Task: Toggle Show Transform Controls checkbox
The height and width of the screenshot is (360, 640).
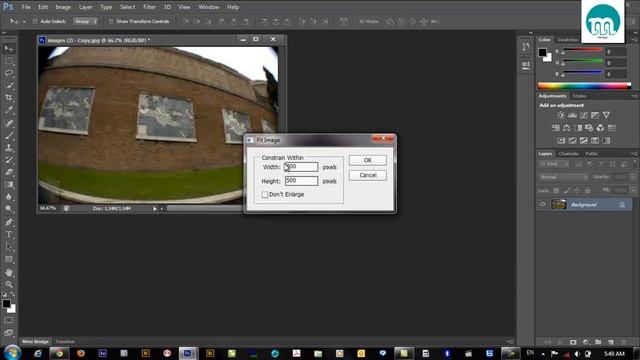Action: click(x=111, y=21)
